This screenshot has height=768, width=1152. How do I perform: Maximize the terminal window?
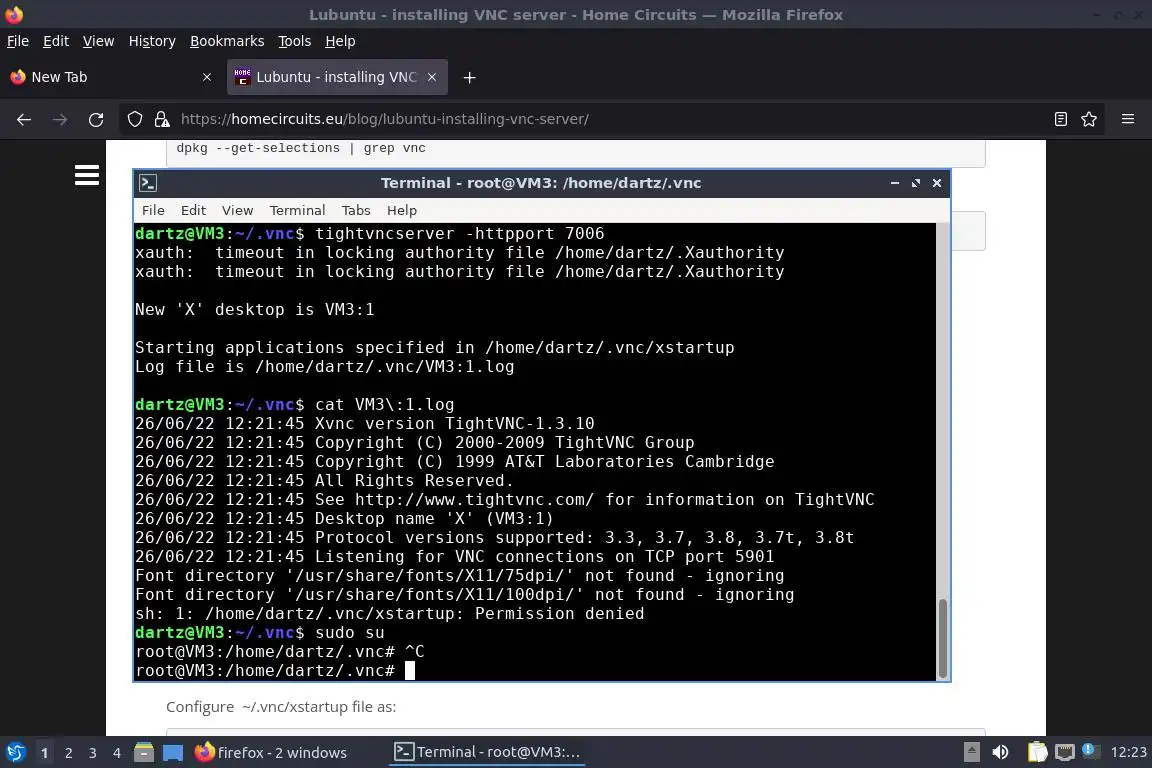click(x=915, y=183)
